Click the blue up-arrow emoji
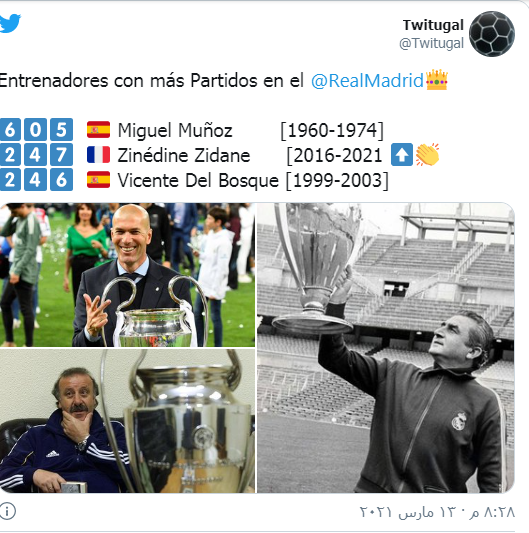Screen dimensions: 529x533 coord(402,155)
